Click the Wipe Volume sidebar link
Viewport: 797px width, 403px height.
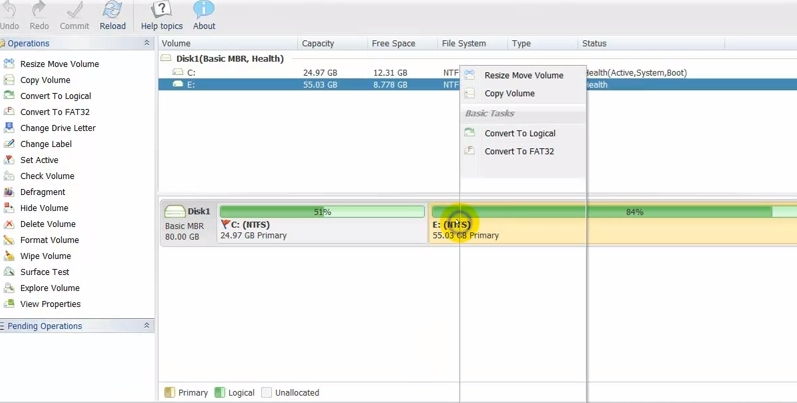tap(45, 256)
